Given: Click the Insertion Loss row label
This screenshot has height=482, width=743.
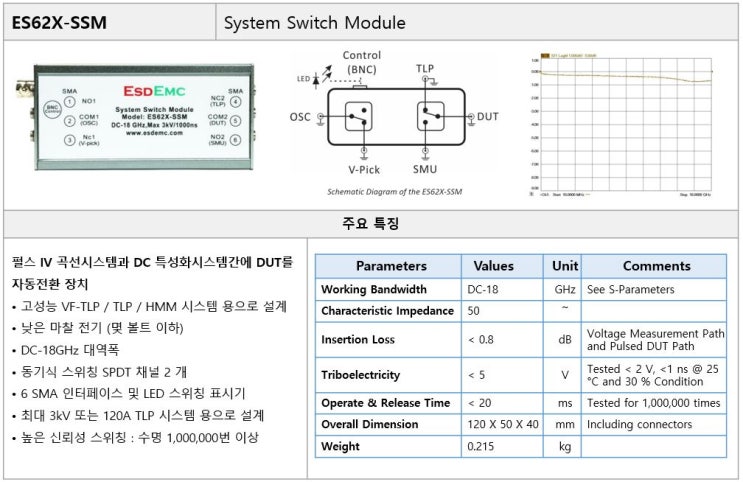Looking at the screenshot, I should 358,339.
